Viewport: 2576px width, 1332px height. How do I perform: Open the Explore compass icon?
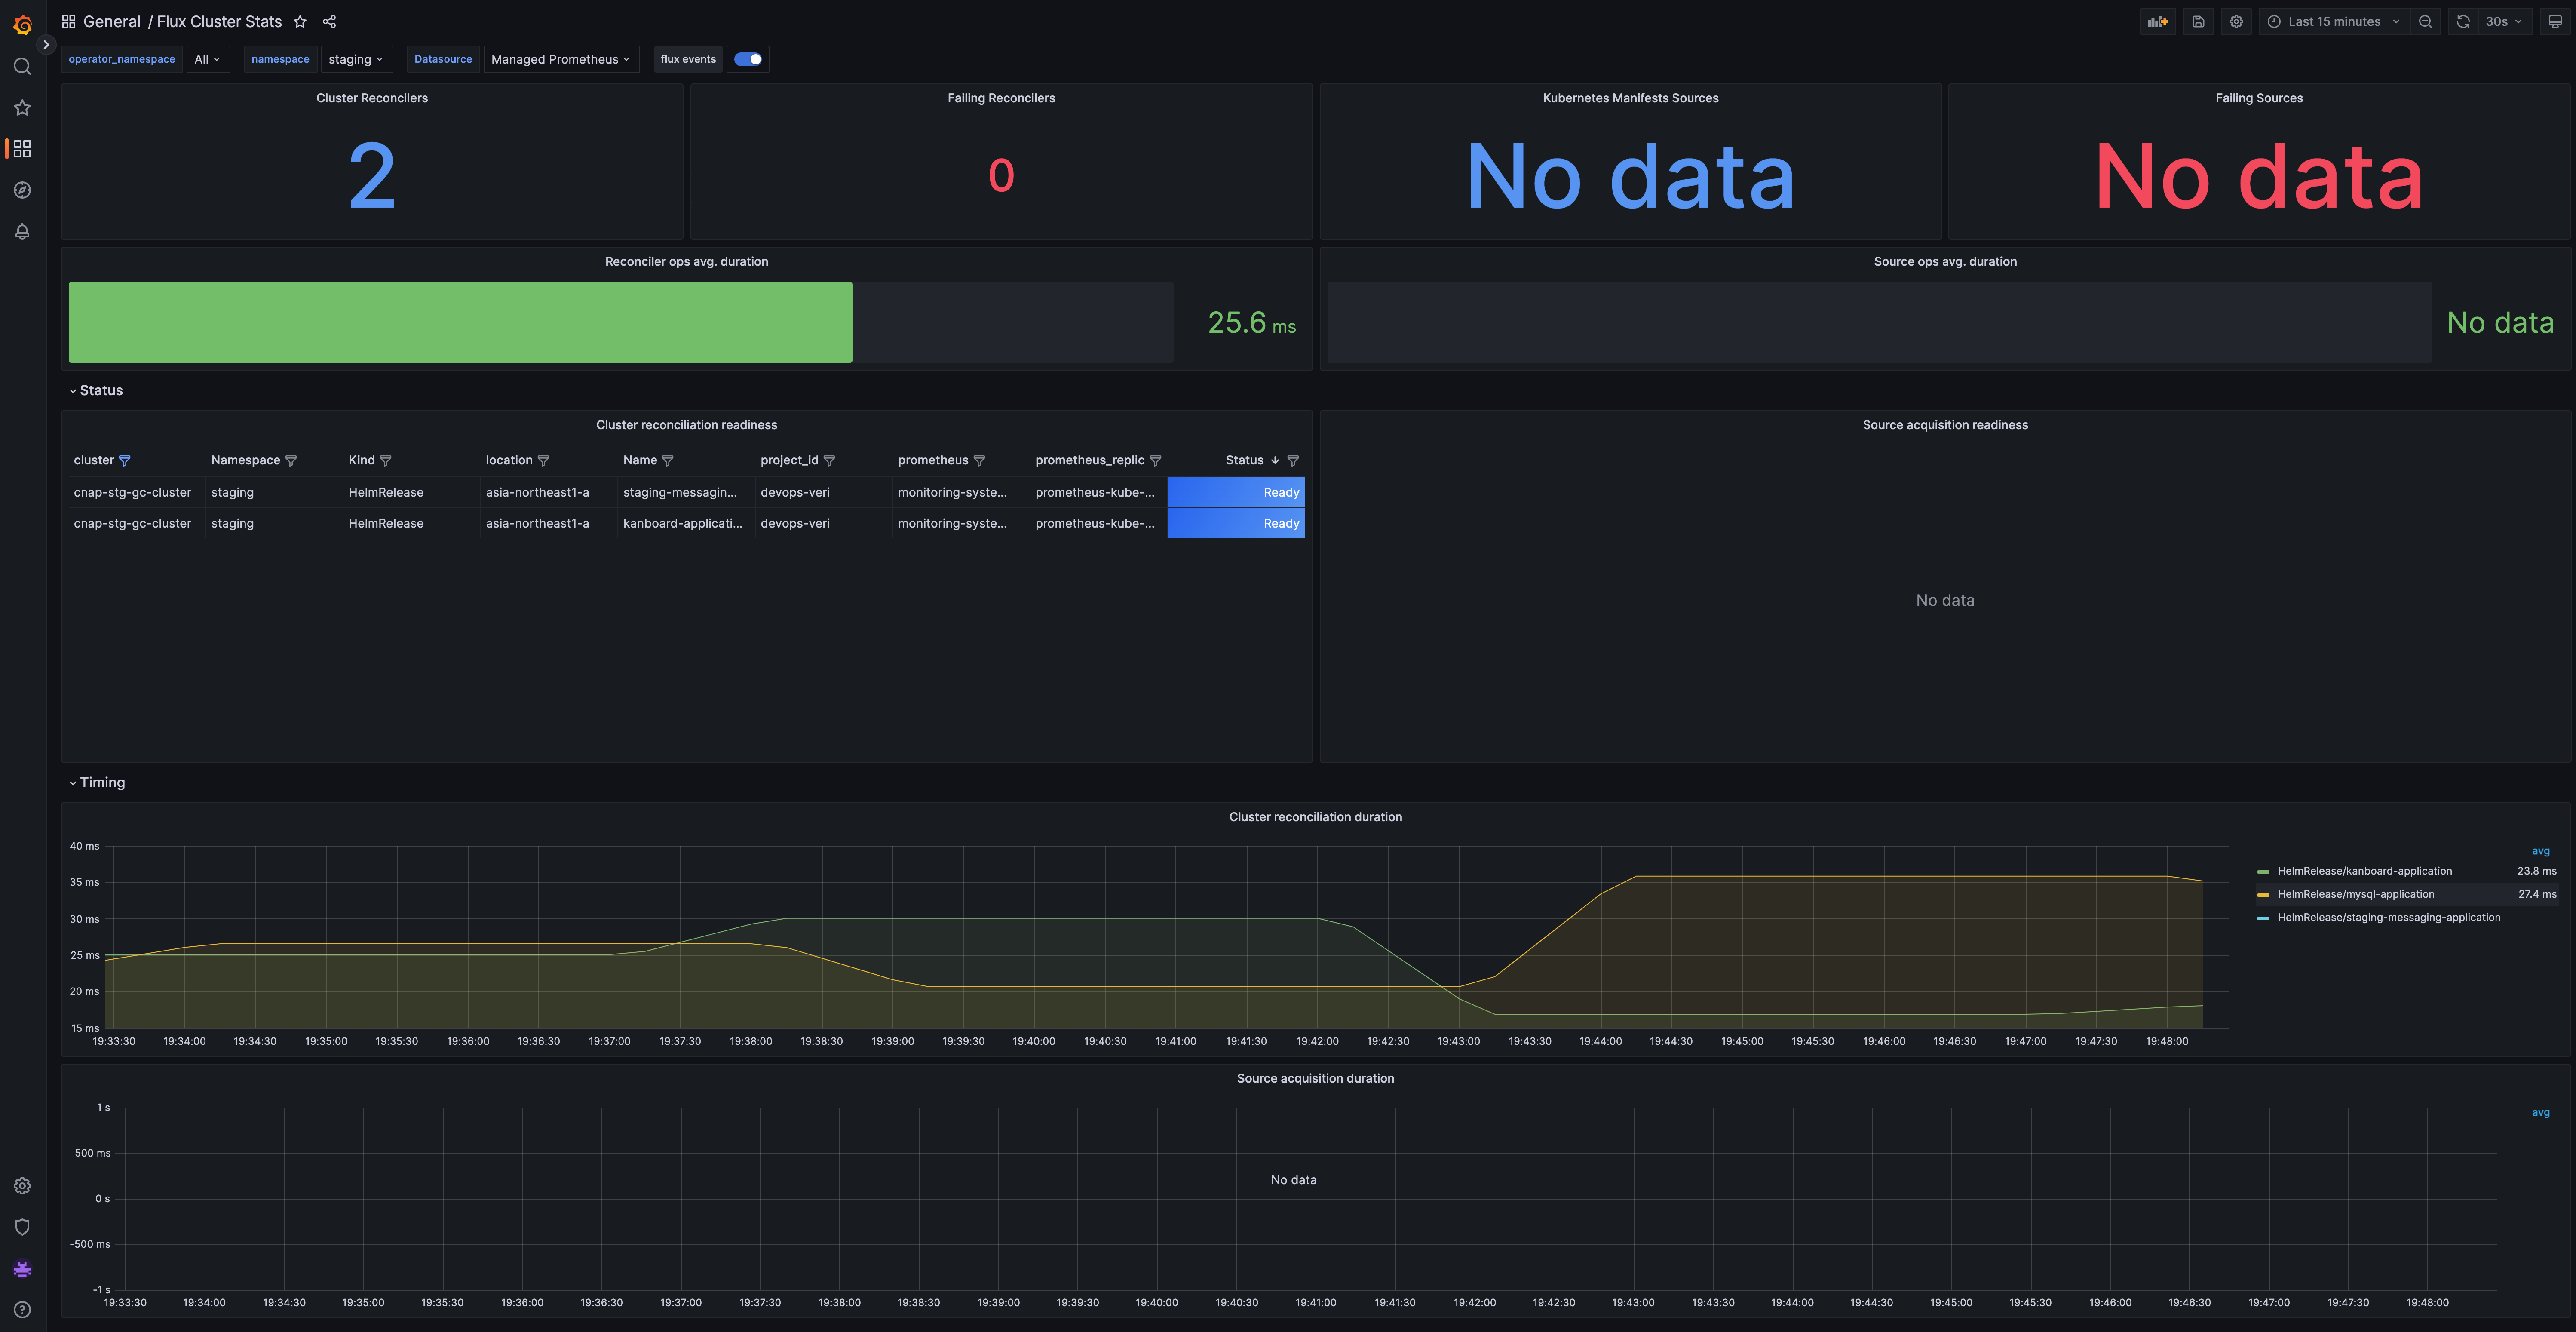pyautogui.click(x=22, y=190)
